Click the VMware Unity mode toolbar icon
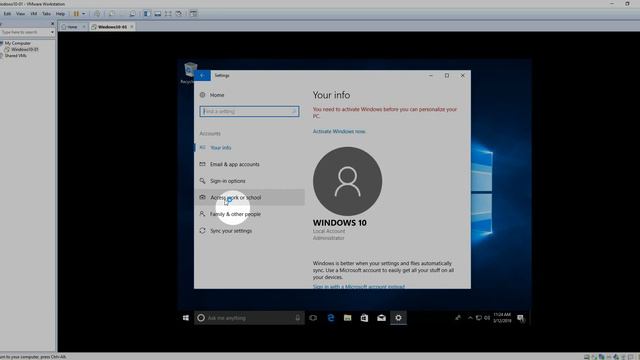Viewport: 640px width, 360px height. 179,13
